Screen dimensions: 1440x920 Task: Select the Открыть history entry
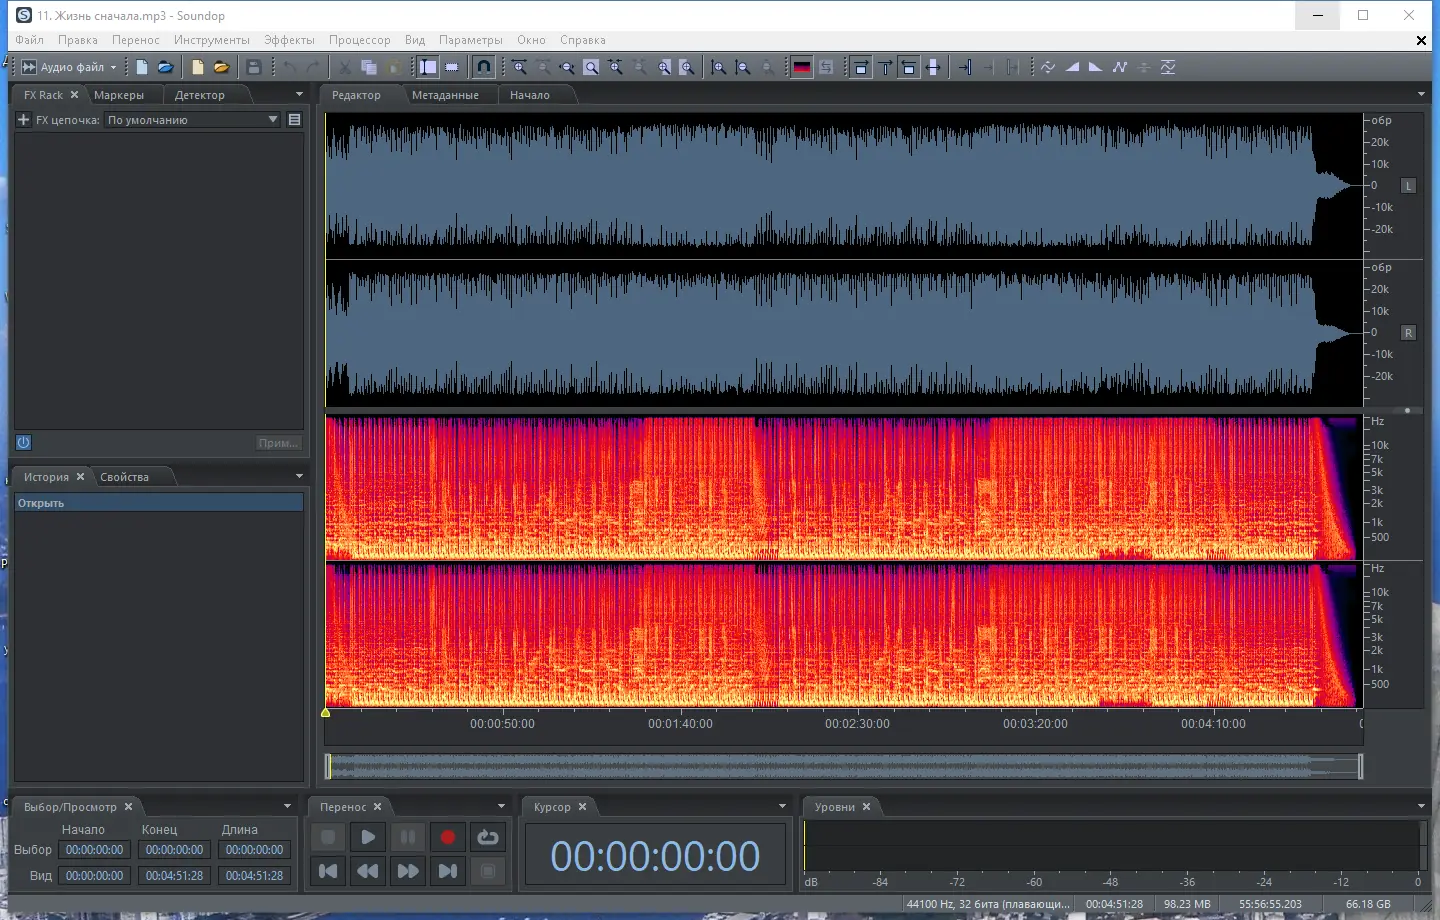[159, 503]
